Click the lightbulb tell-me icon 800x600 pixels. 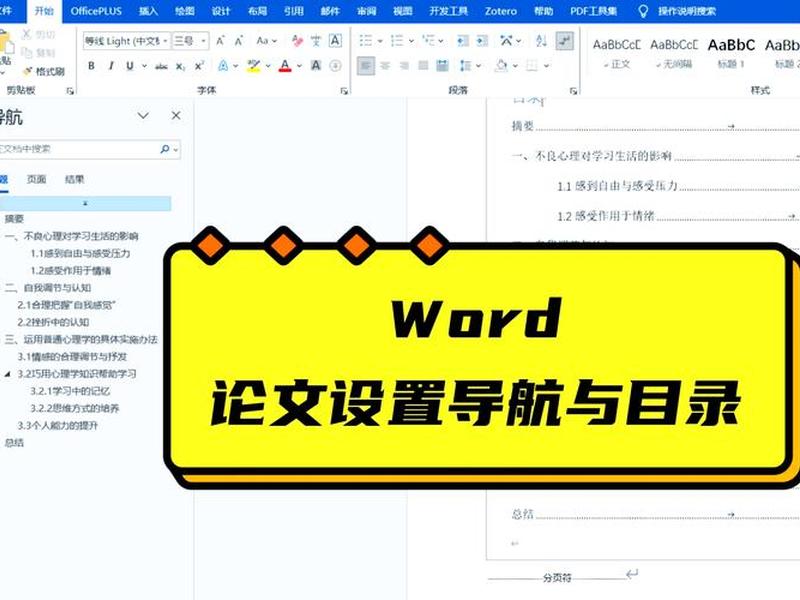643,11
